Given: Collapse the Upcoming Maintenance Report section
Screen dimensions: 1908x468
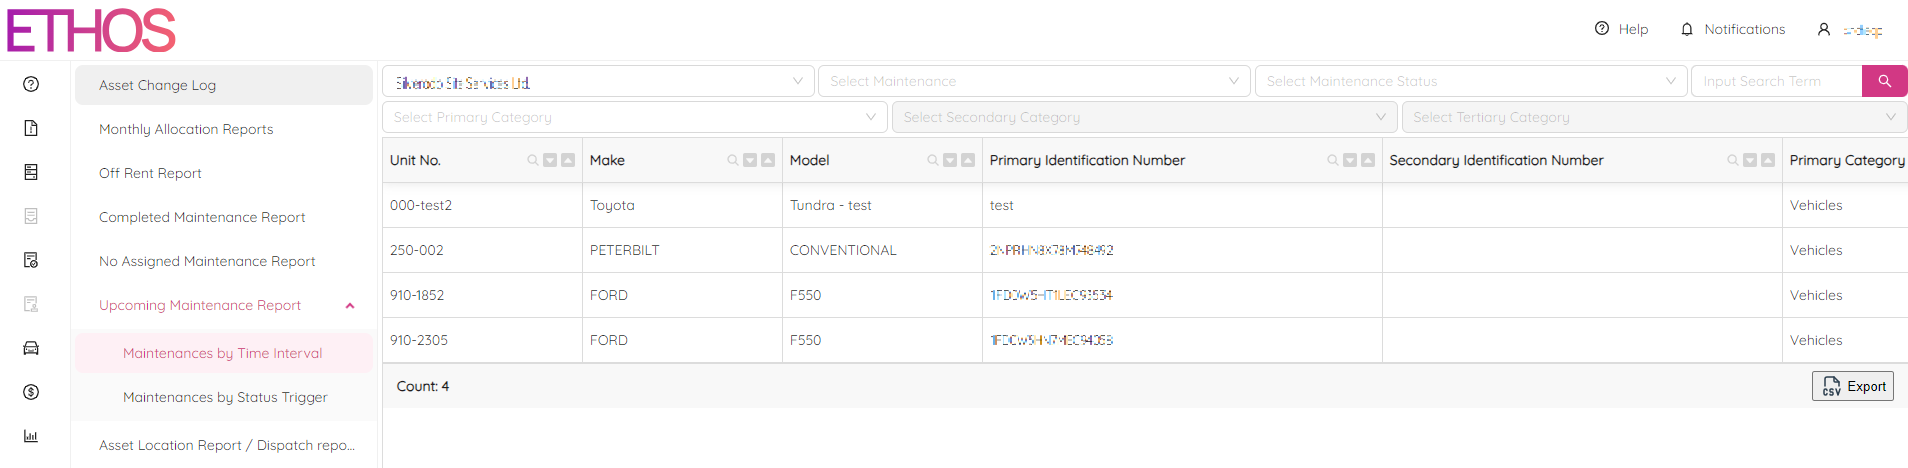Looking at the screenshot, I should click(x=350, y=305).
